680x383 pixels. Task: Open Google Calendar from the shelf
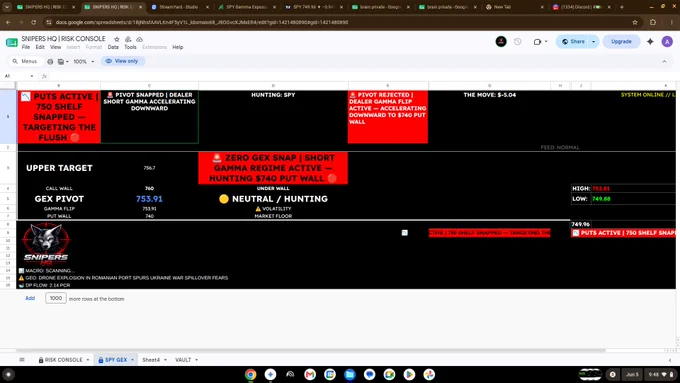coord(330,374)
